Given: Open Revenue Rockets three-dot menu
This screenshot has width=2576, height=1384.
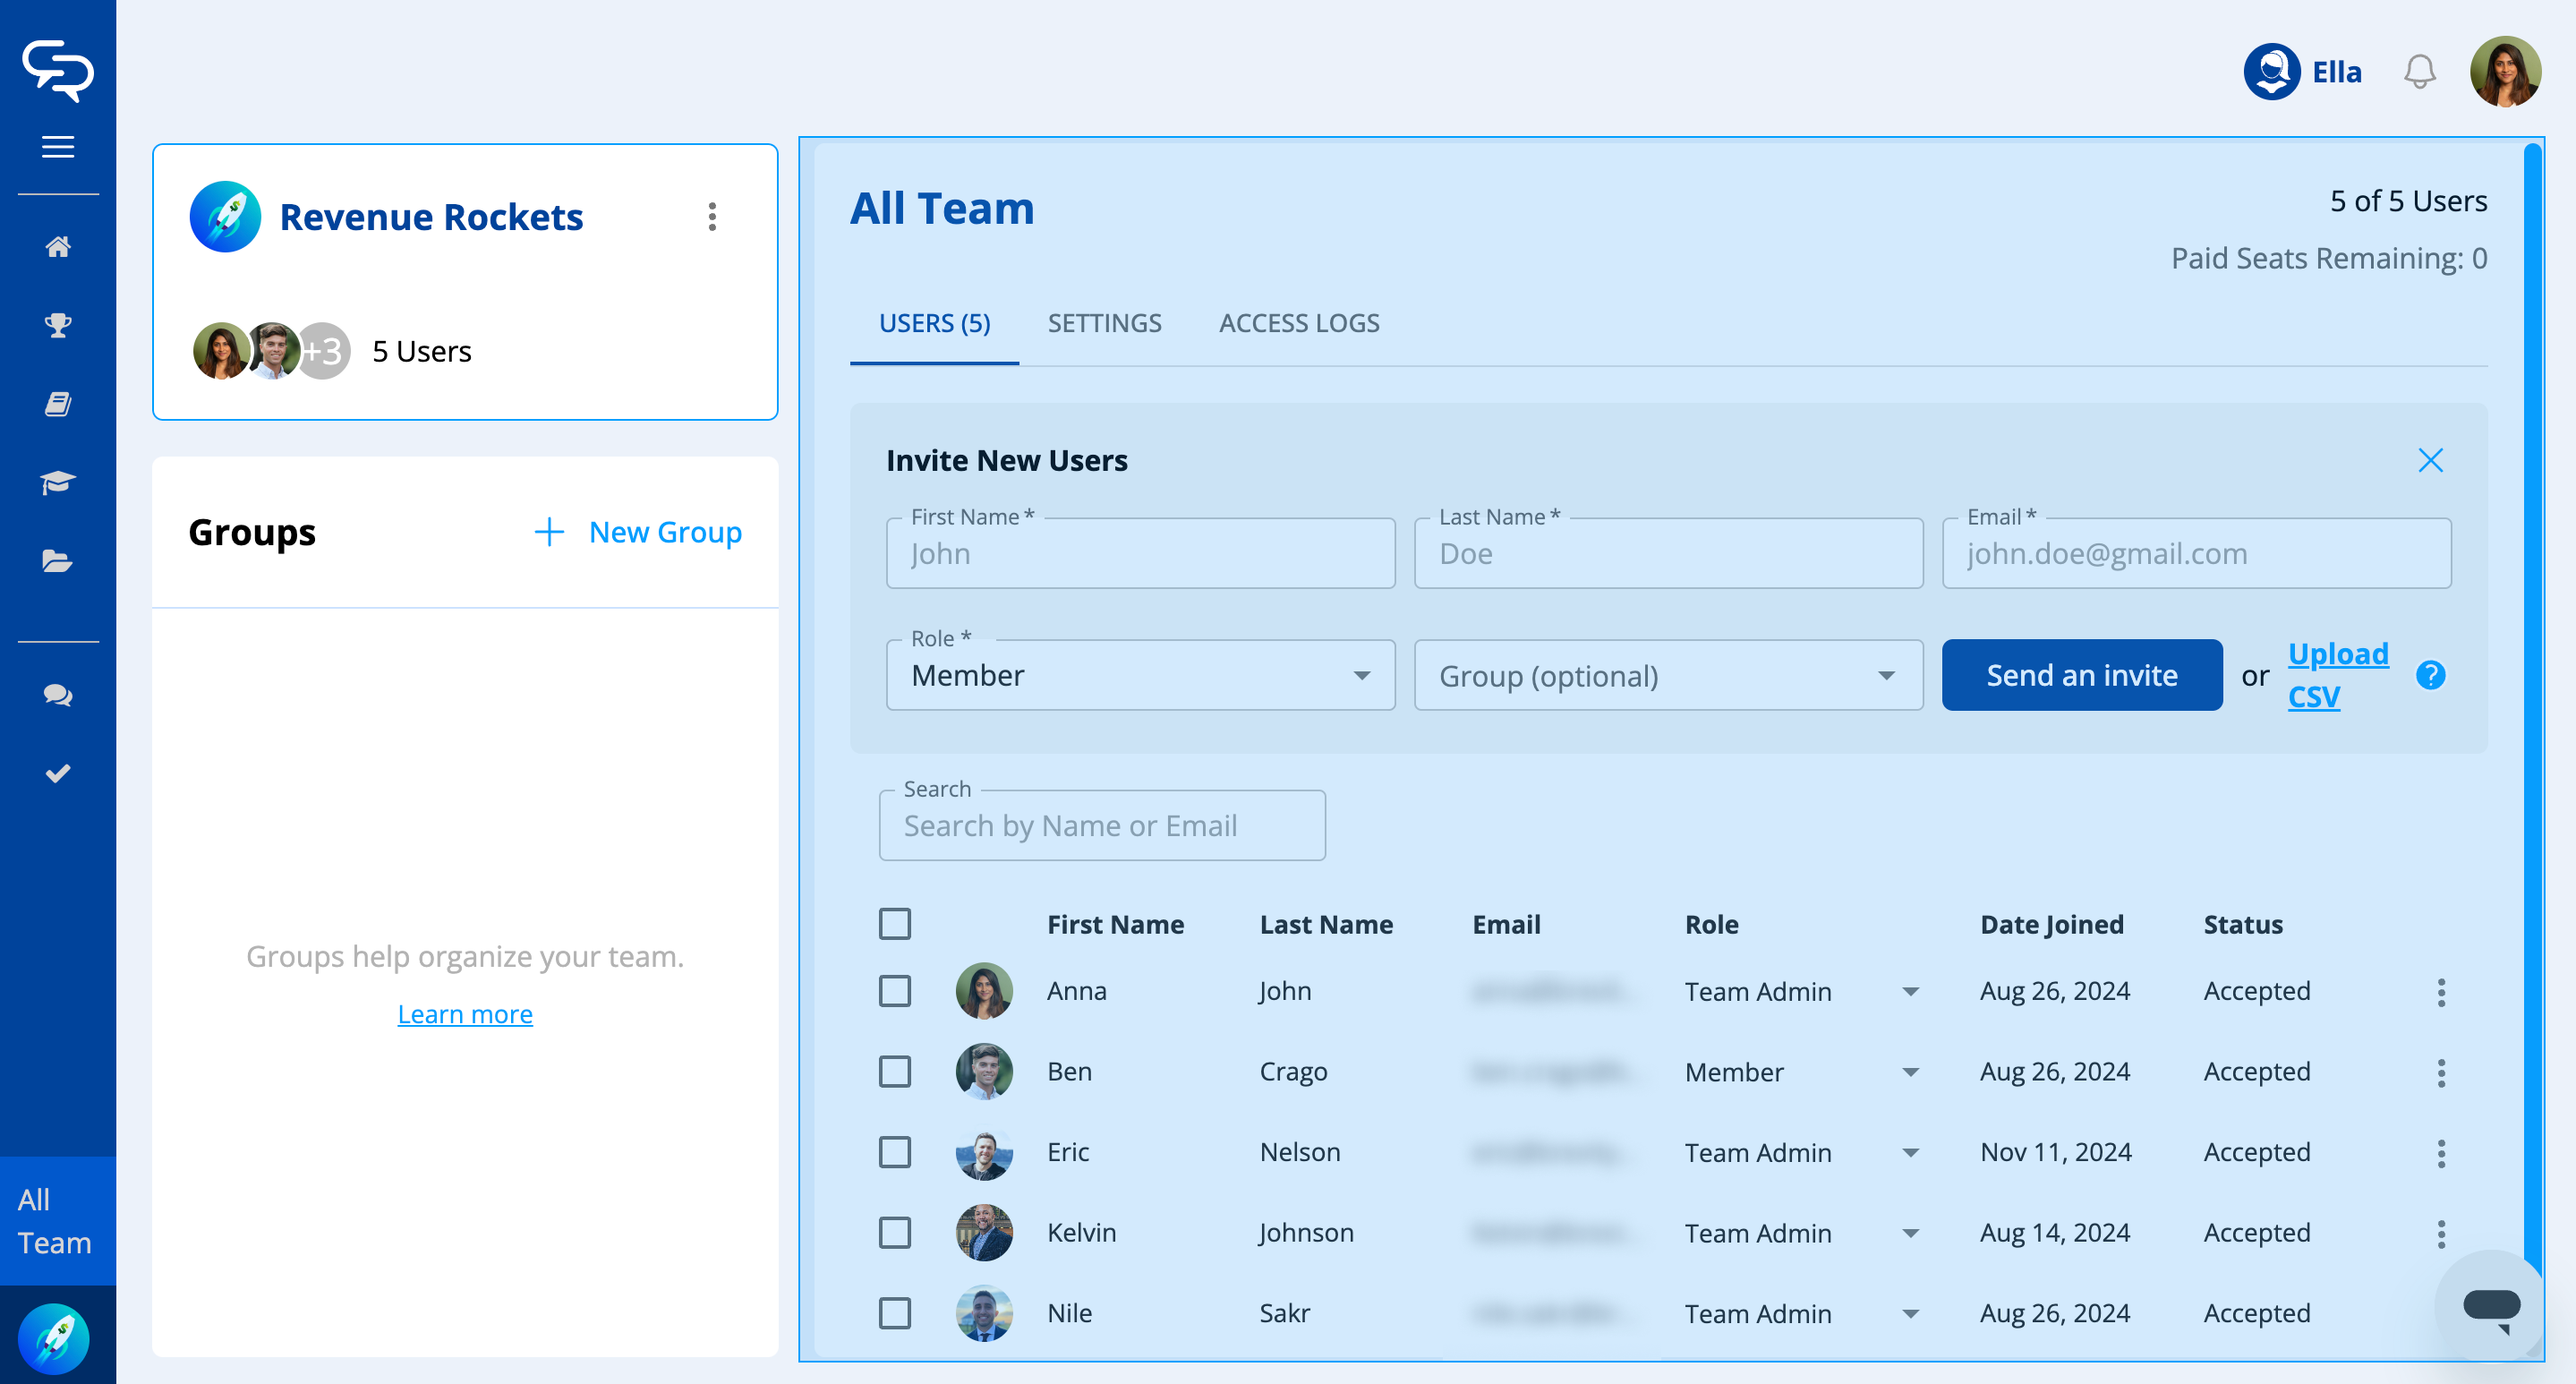Looking at the screenshot, I should tap(712, 217).
